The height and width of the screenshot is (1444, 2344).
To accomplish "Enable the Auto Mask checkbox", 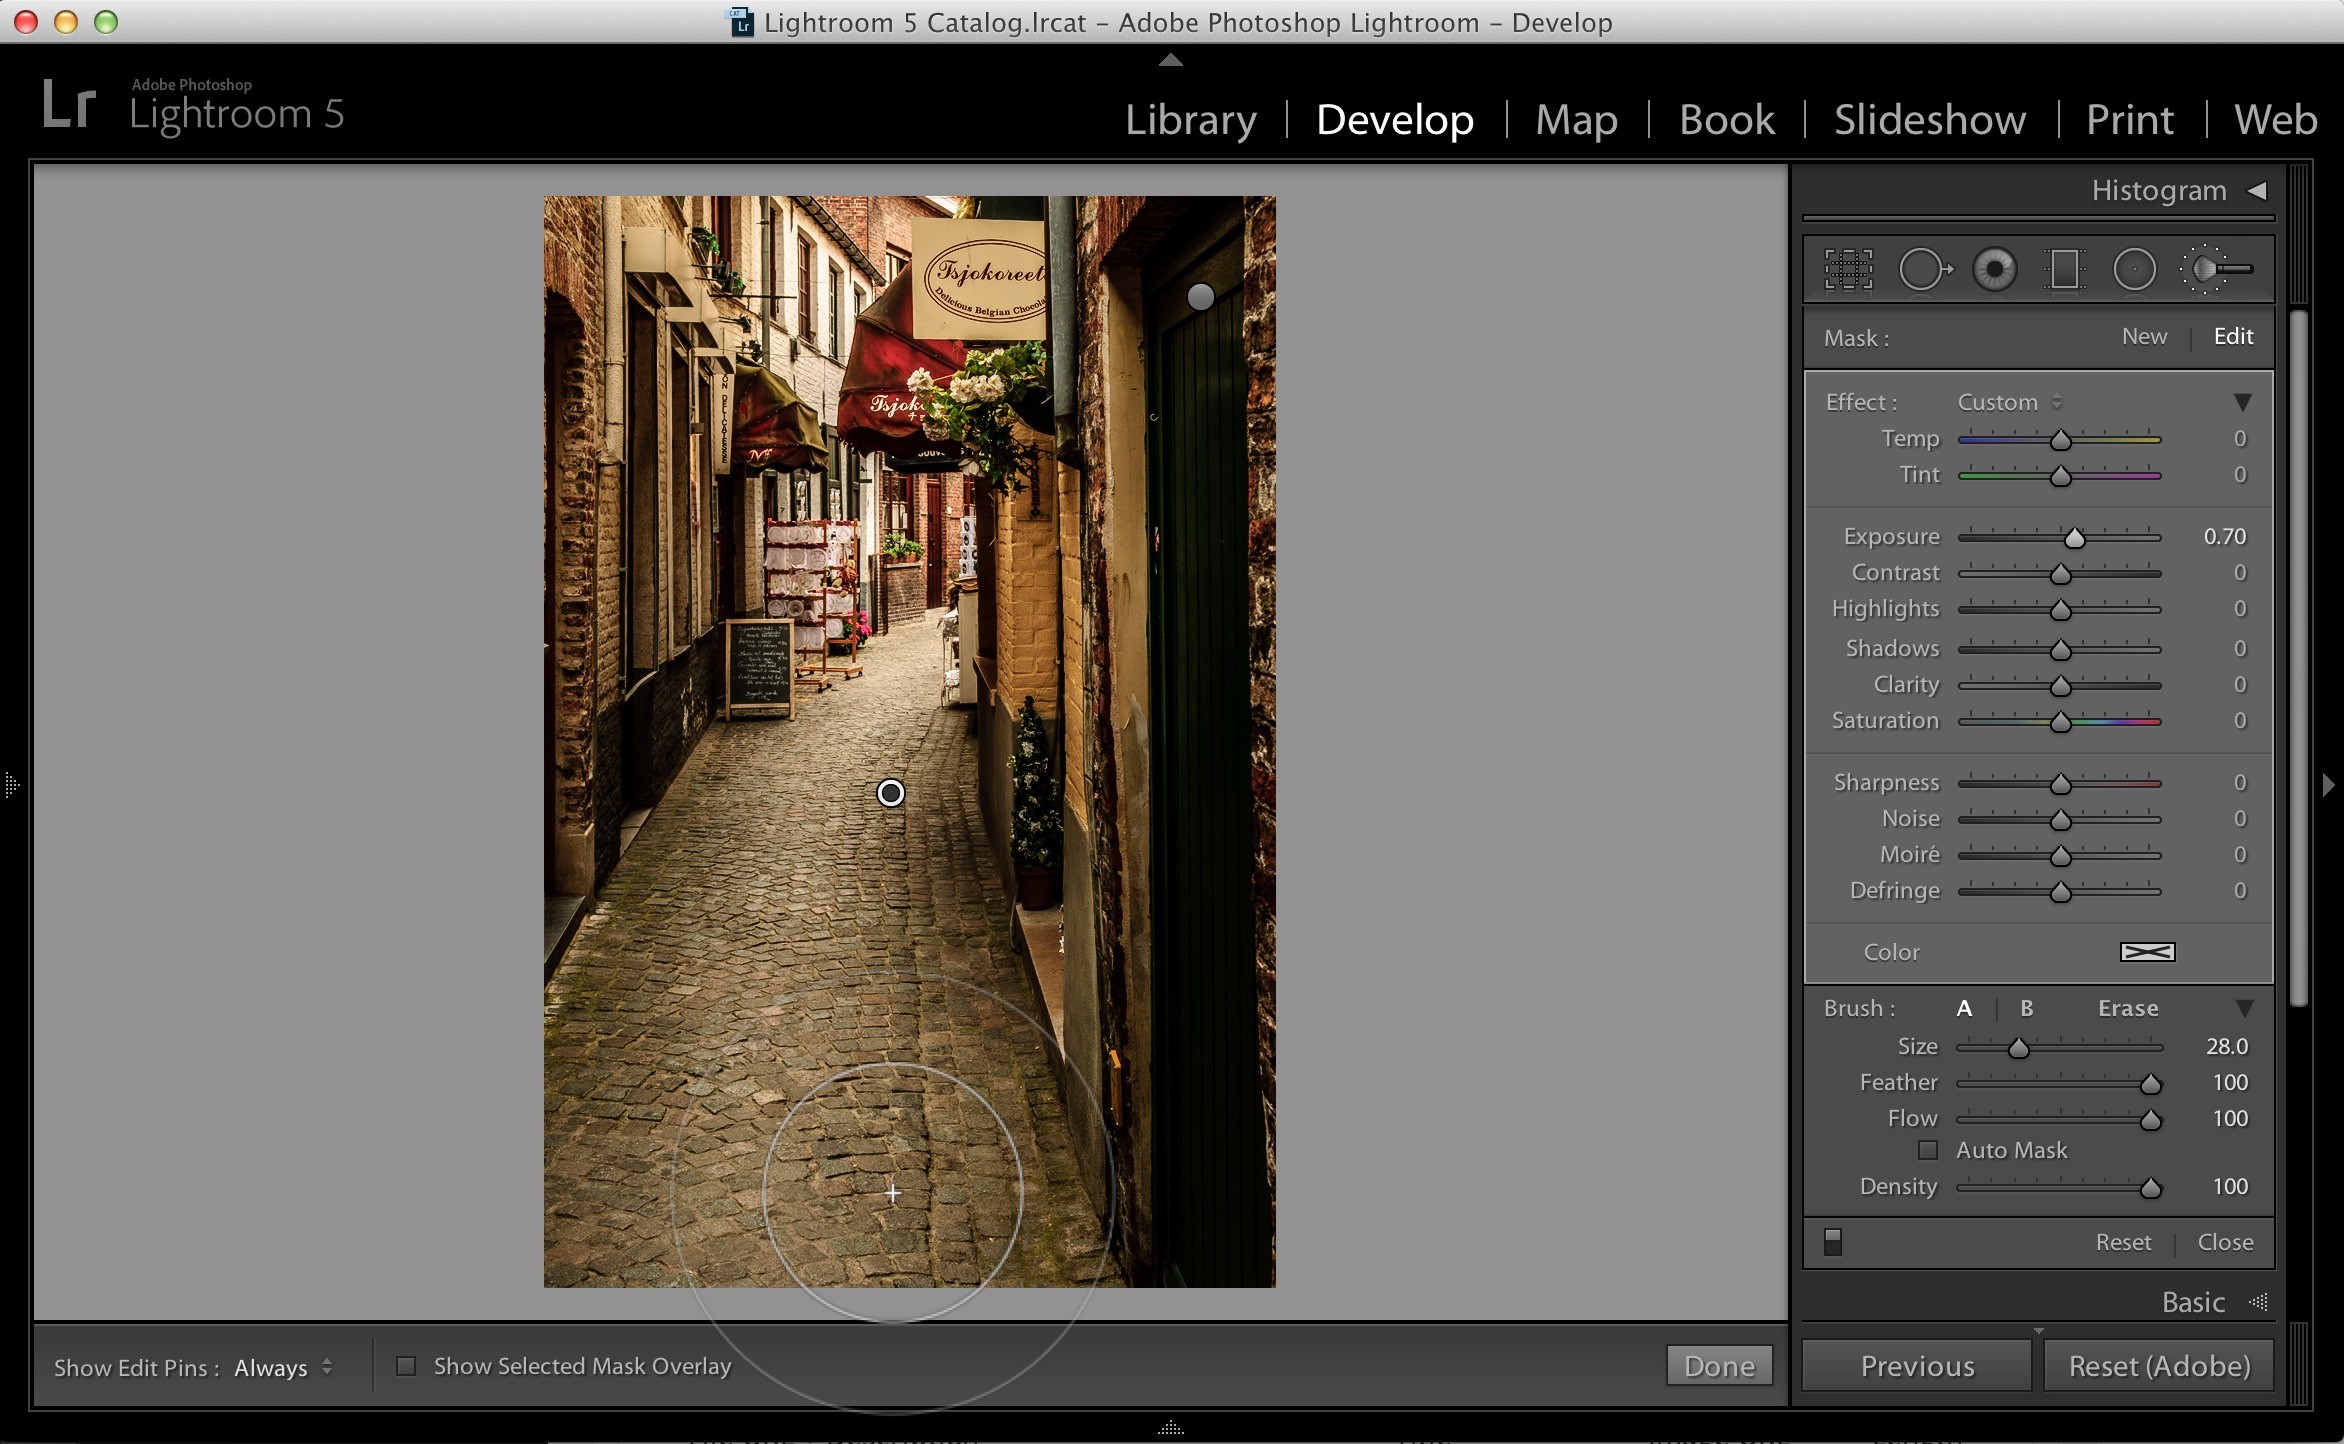I will coord(1927,1150).
